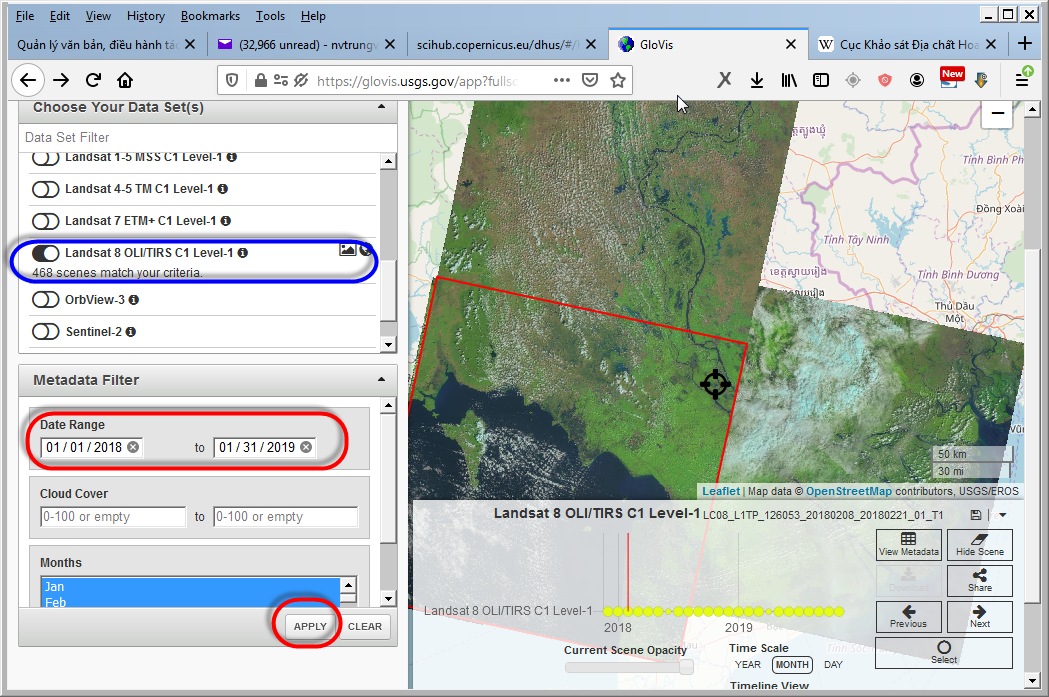
Task: Clear the start date 01/01/2018 with x
Action: [x=133, y=447]
